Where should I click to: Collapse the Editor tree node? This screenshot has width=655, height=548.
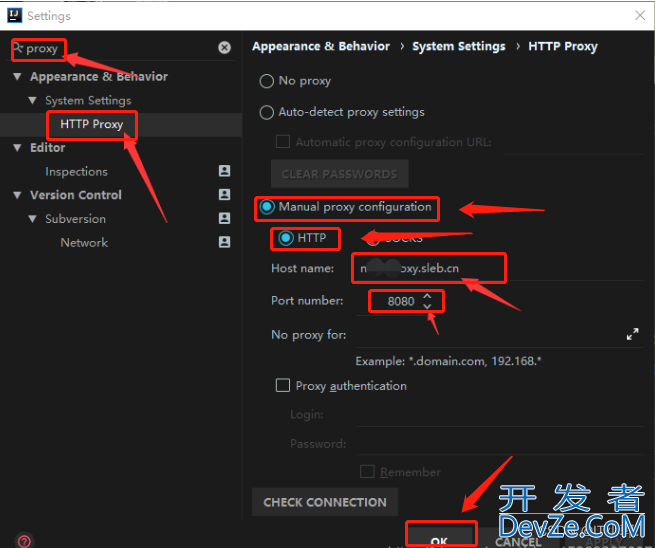pos(17,147)
